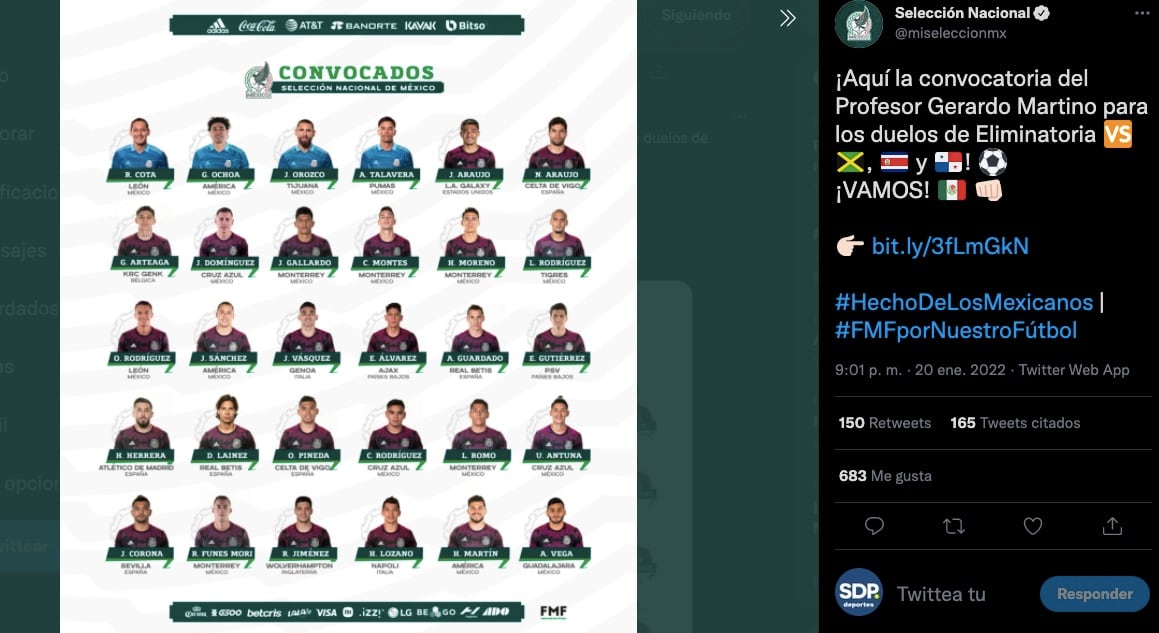
Task: Open the tweet's three-dot more menu
Action: click(x=1142, y=13)
